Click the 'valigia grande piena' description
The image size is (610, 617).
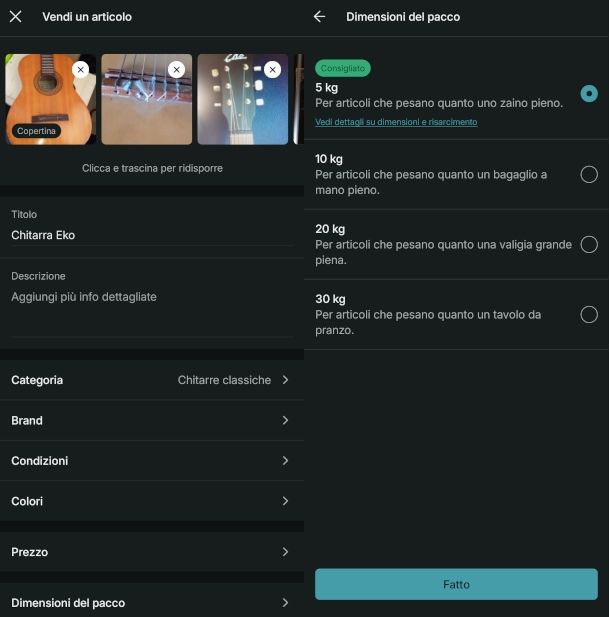pyautogui.click(x=443, y=252)
